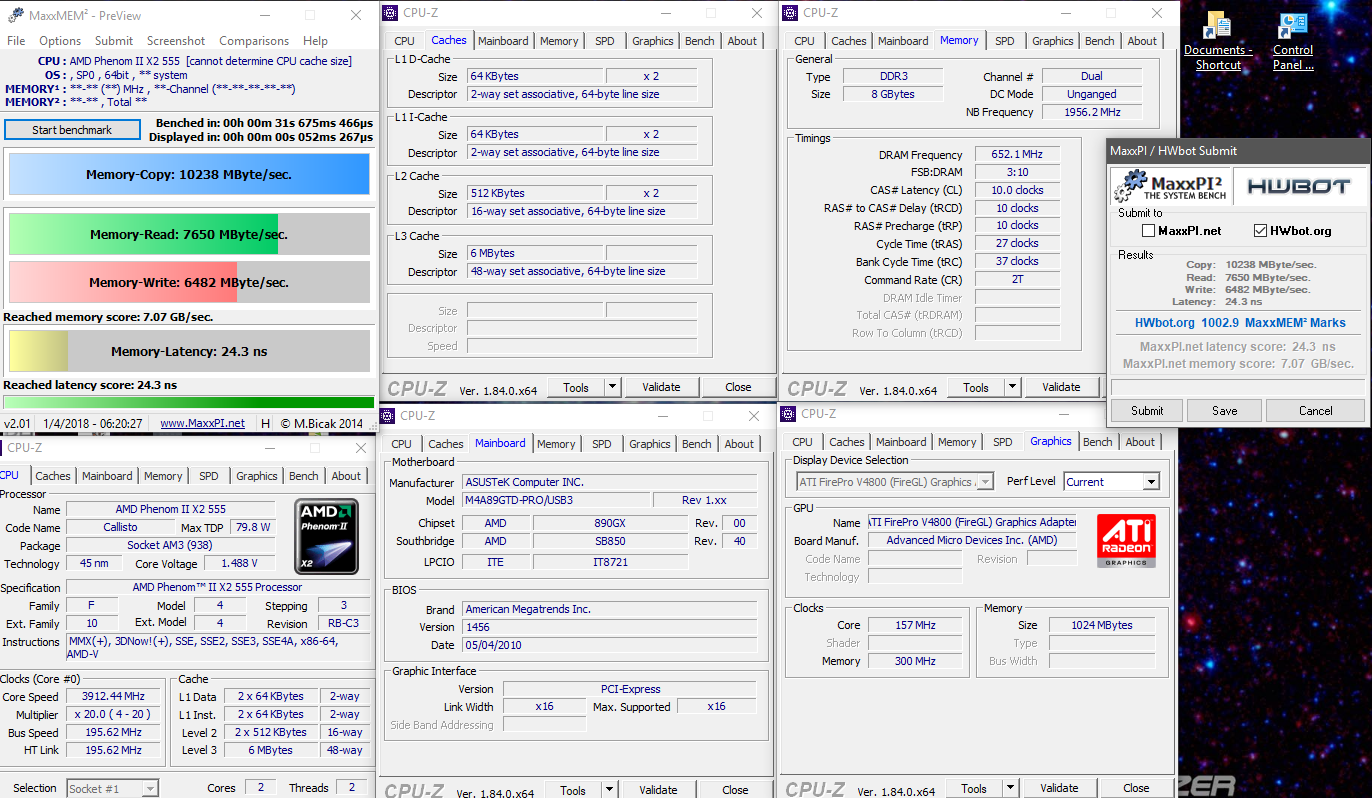Click the Memory-Latency result bar
Screen dimensions: 1372x798
click(x=189, y=351)
